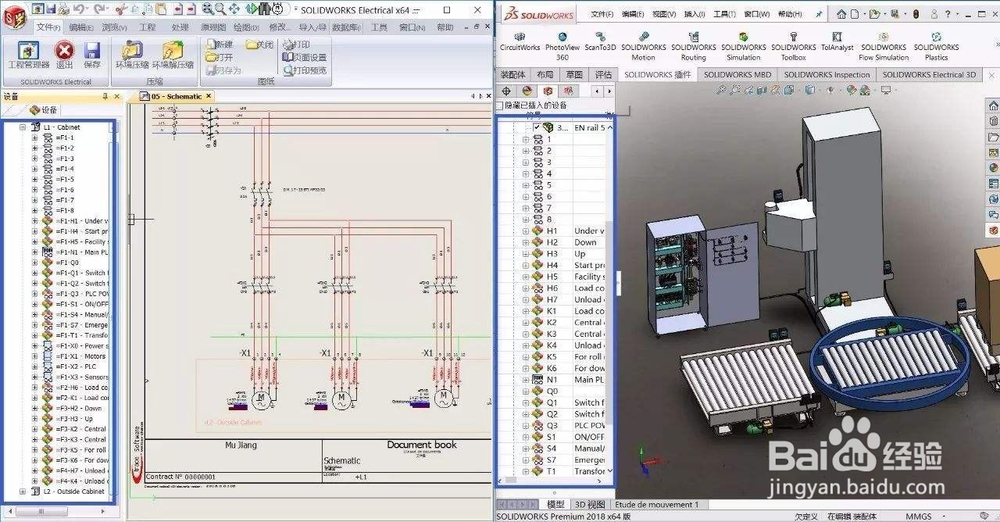
Task: Click the 设备 panel tab in Electrical
Action: click(43, 110)
